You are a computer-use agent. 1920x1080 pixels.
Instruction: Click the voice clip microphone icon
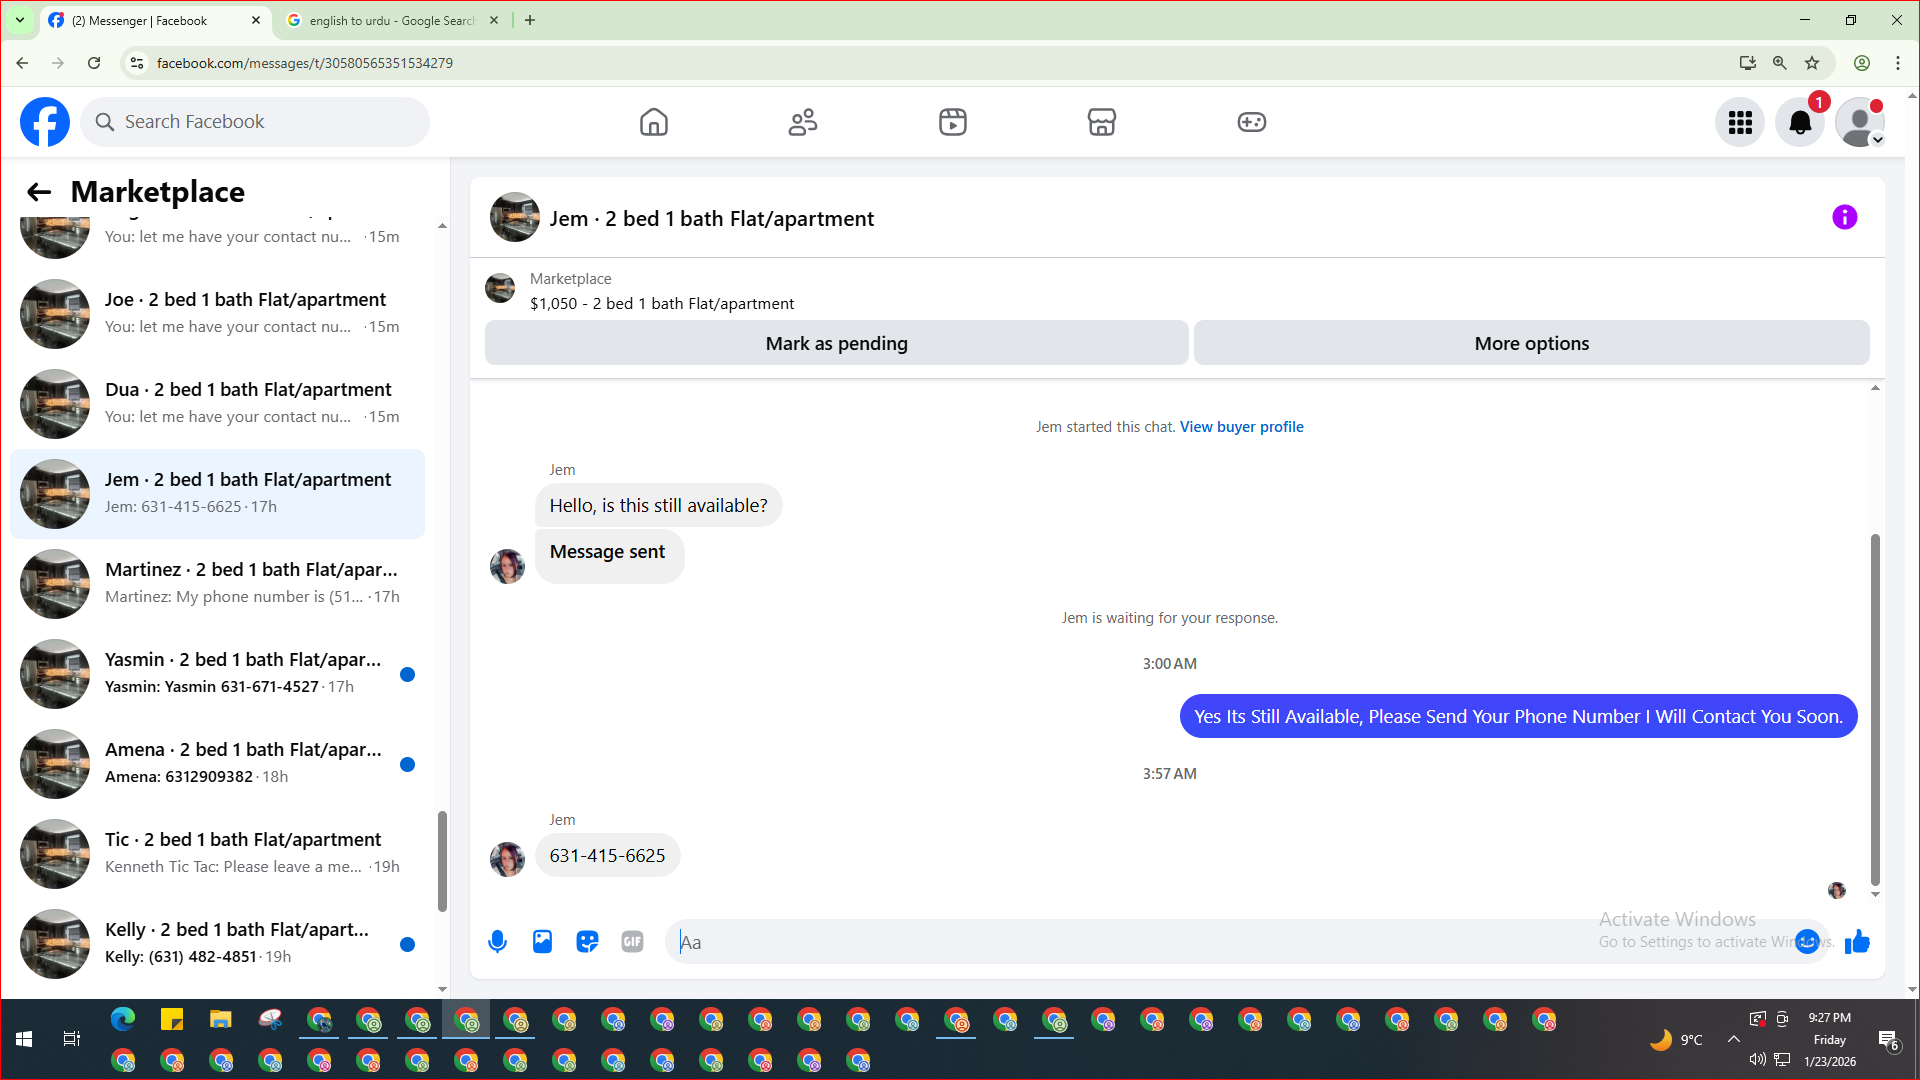[497, 941]
